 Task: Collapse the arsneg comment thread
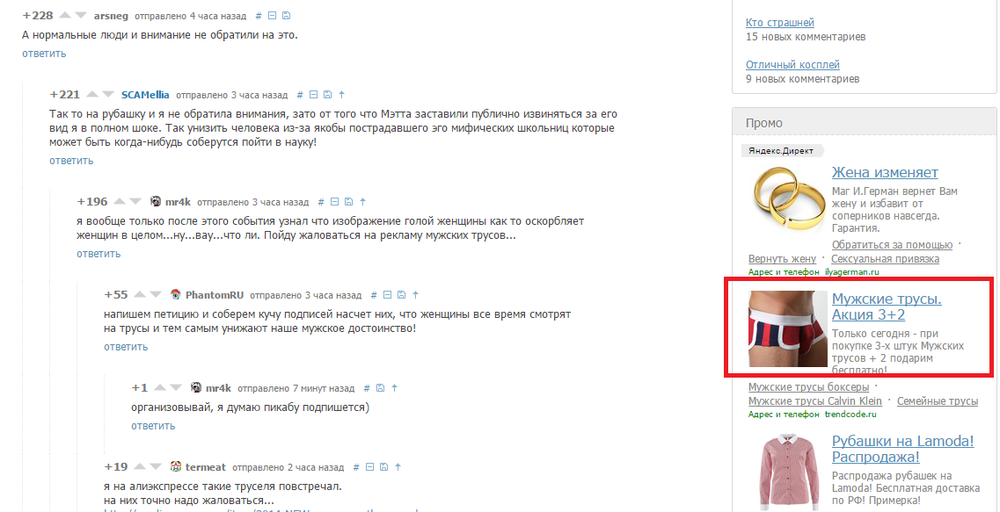click(272, 15)
